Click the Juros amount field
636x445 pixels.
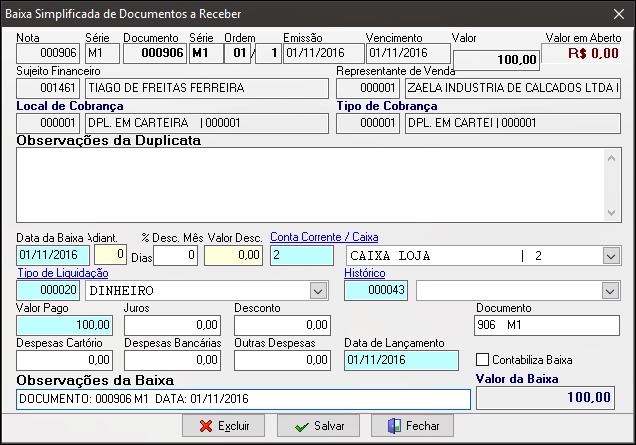pos(172,325)
